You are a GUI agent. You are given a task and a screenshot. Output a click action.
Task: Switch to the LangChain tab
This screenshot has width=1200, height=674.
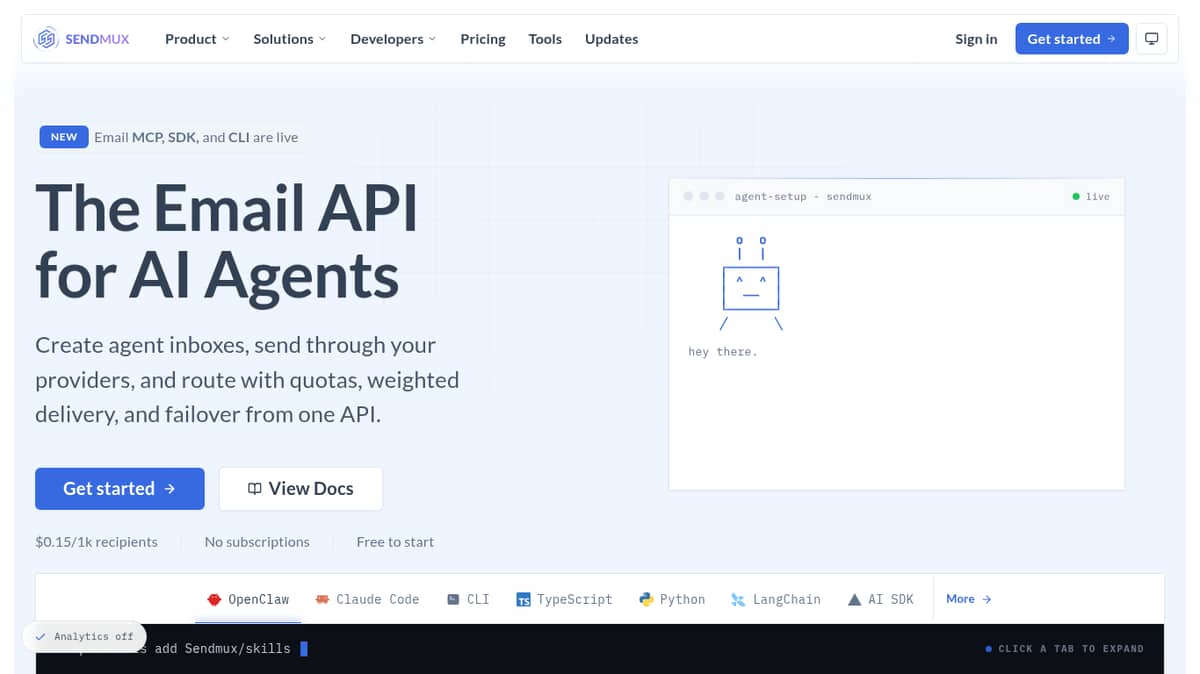[x=776, y=599]
